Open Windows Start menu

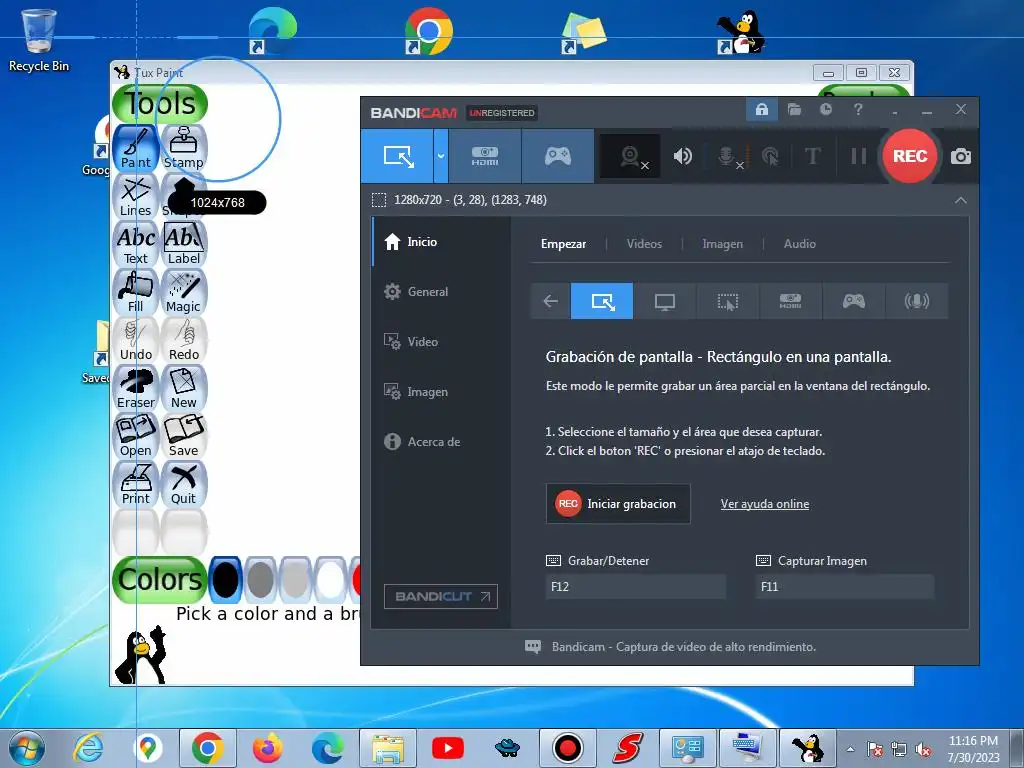point(27,748)
